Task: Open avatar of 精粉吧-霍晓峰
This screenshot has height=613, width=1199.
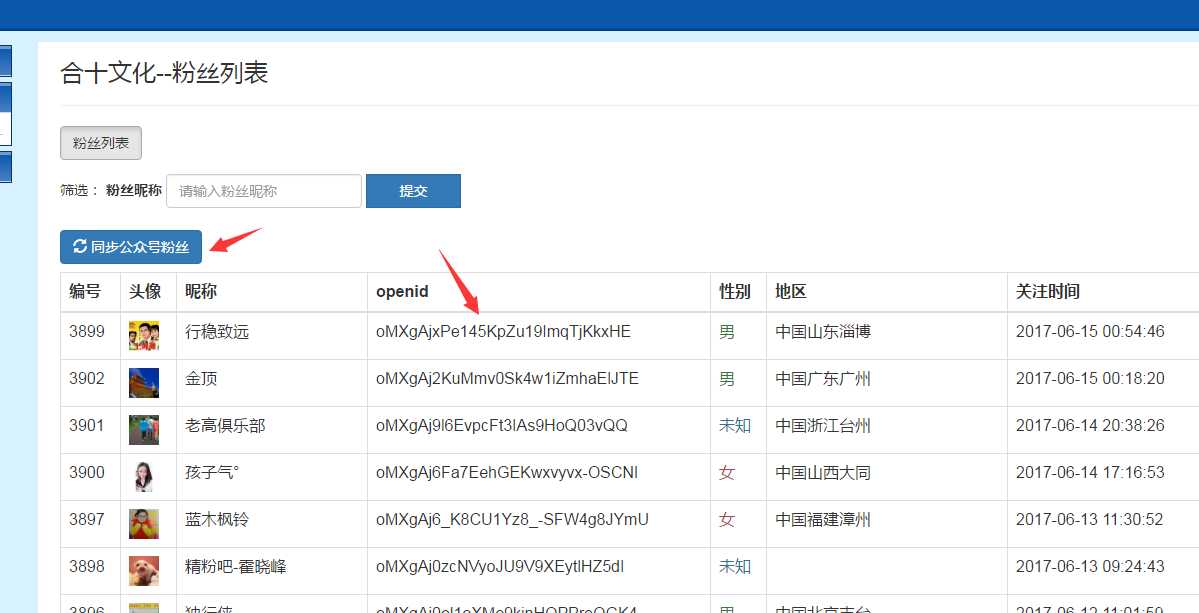Action: click(144, 571)
